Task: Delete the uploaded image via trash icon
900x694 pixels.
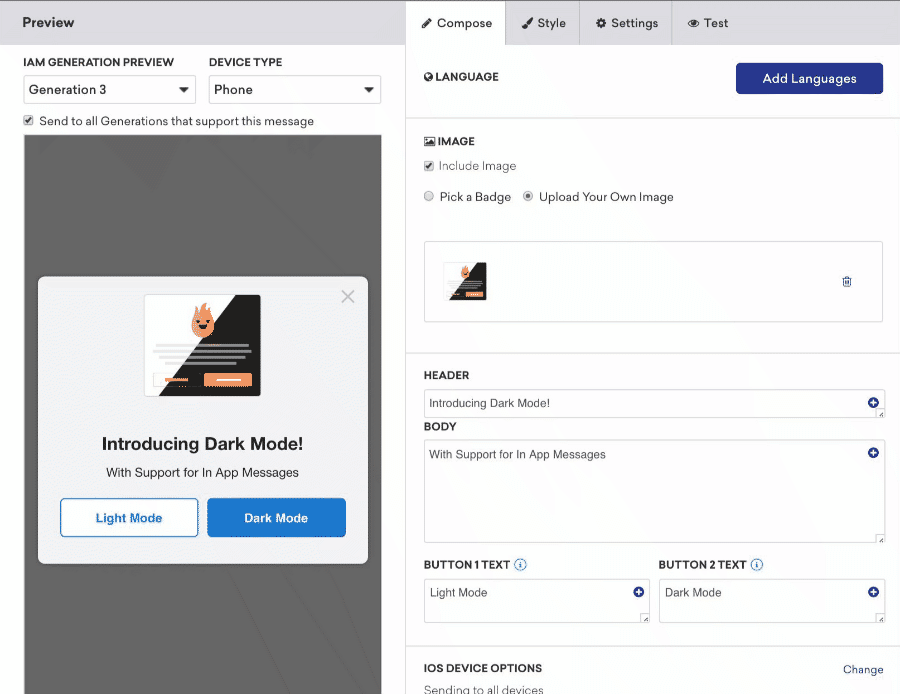Action: click(847, 281)
